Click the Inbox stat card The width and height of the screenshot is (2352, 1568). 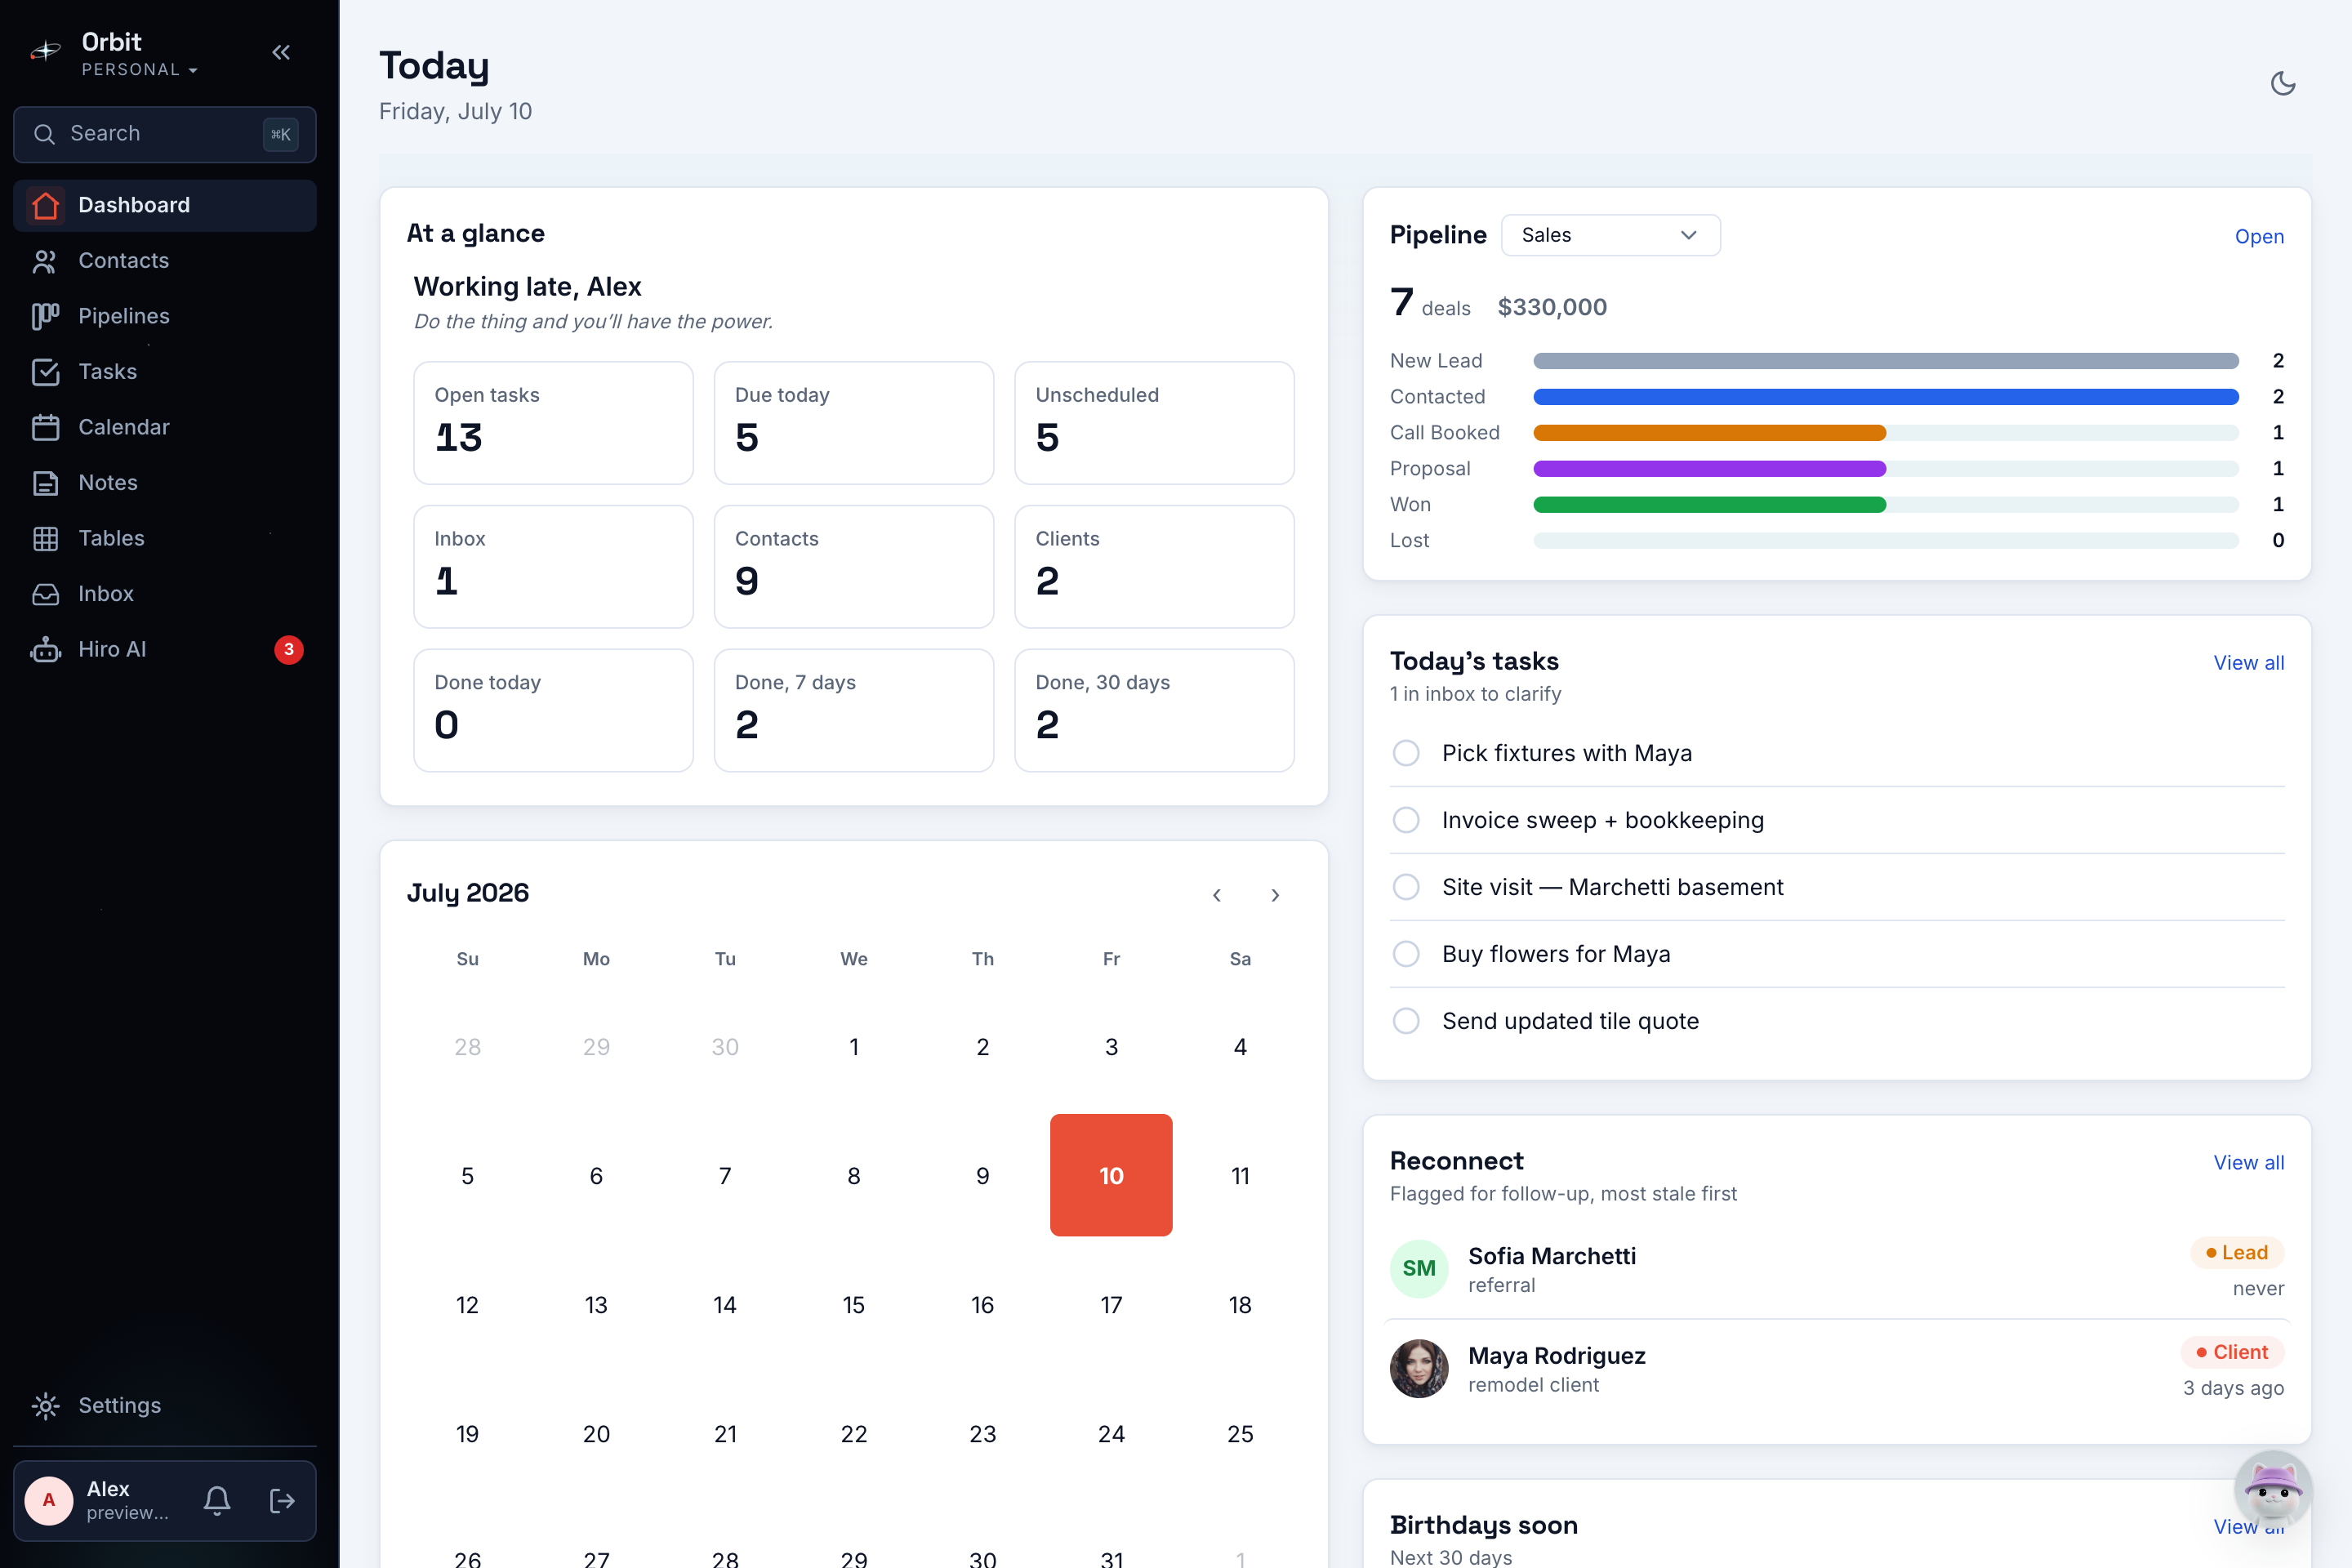coord(553,567)
